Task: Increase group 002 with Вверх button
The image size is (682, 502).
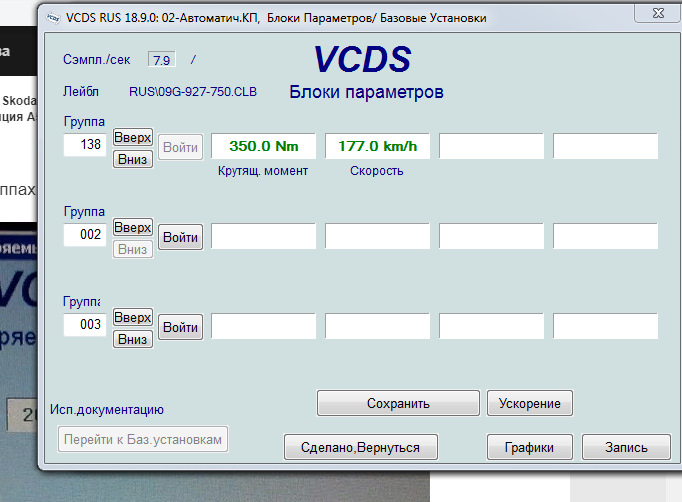Action: coord(133,228)
